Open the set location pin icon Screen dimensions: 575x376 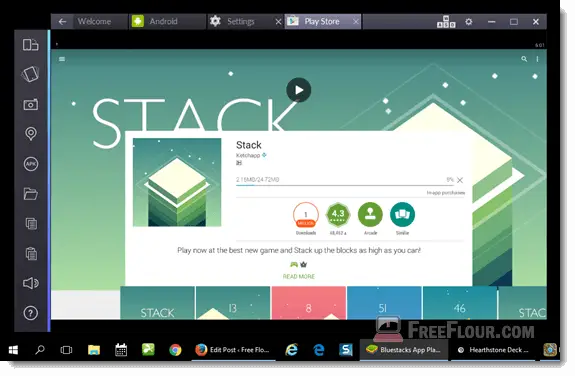coord(31,134)
